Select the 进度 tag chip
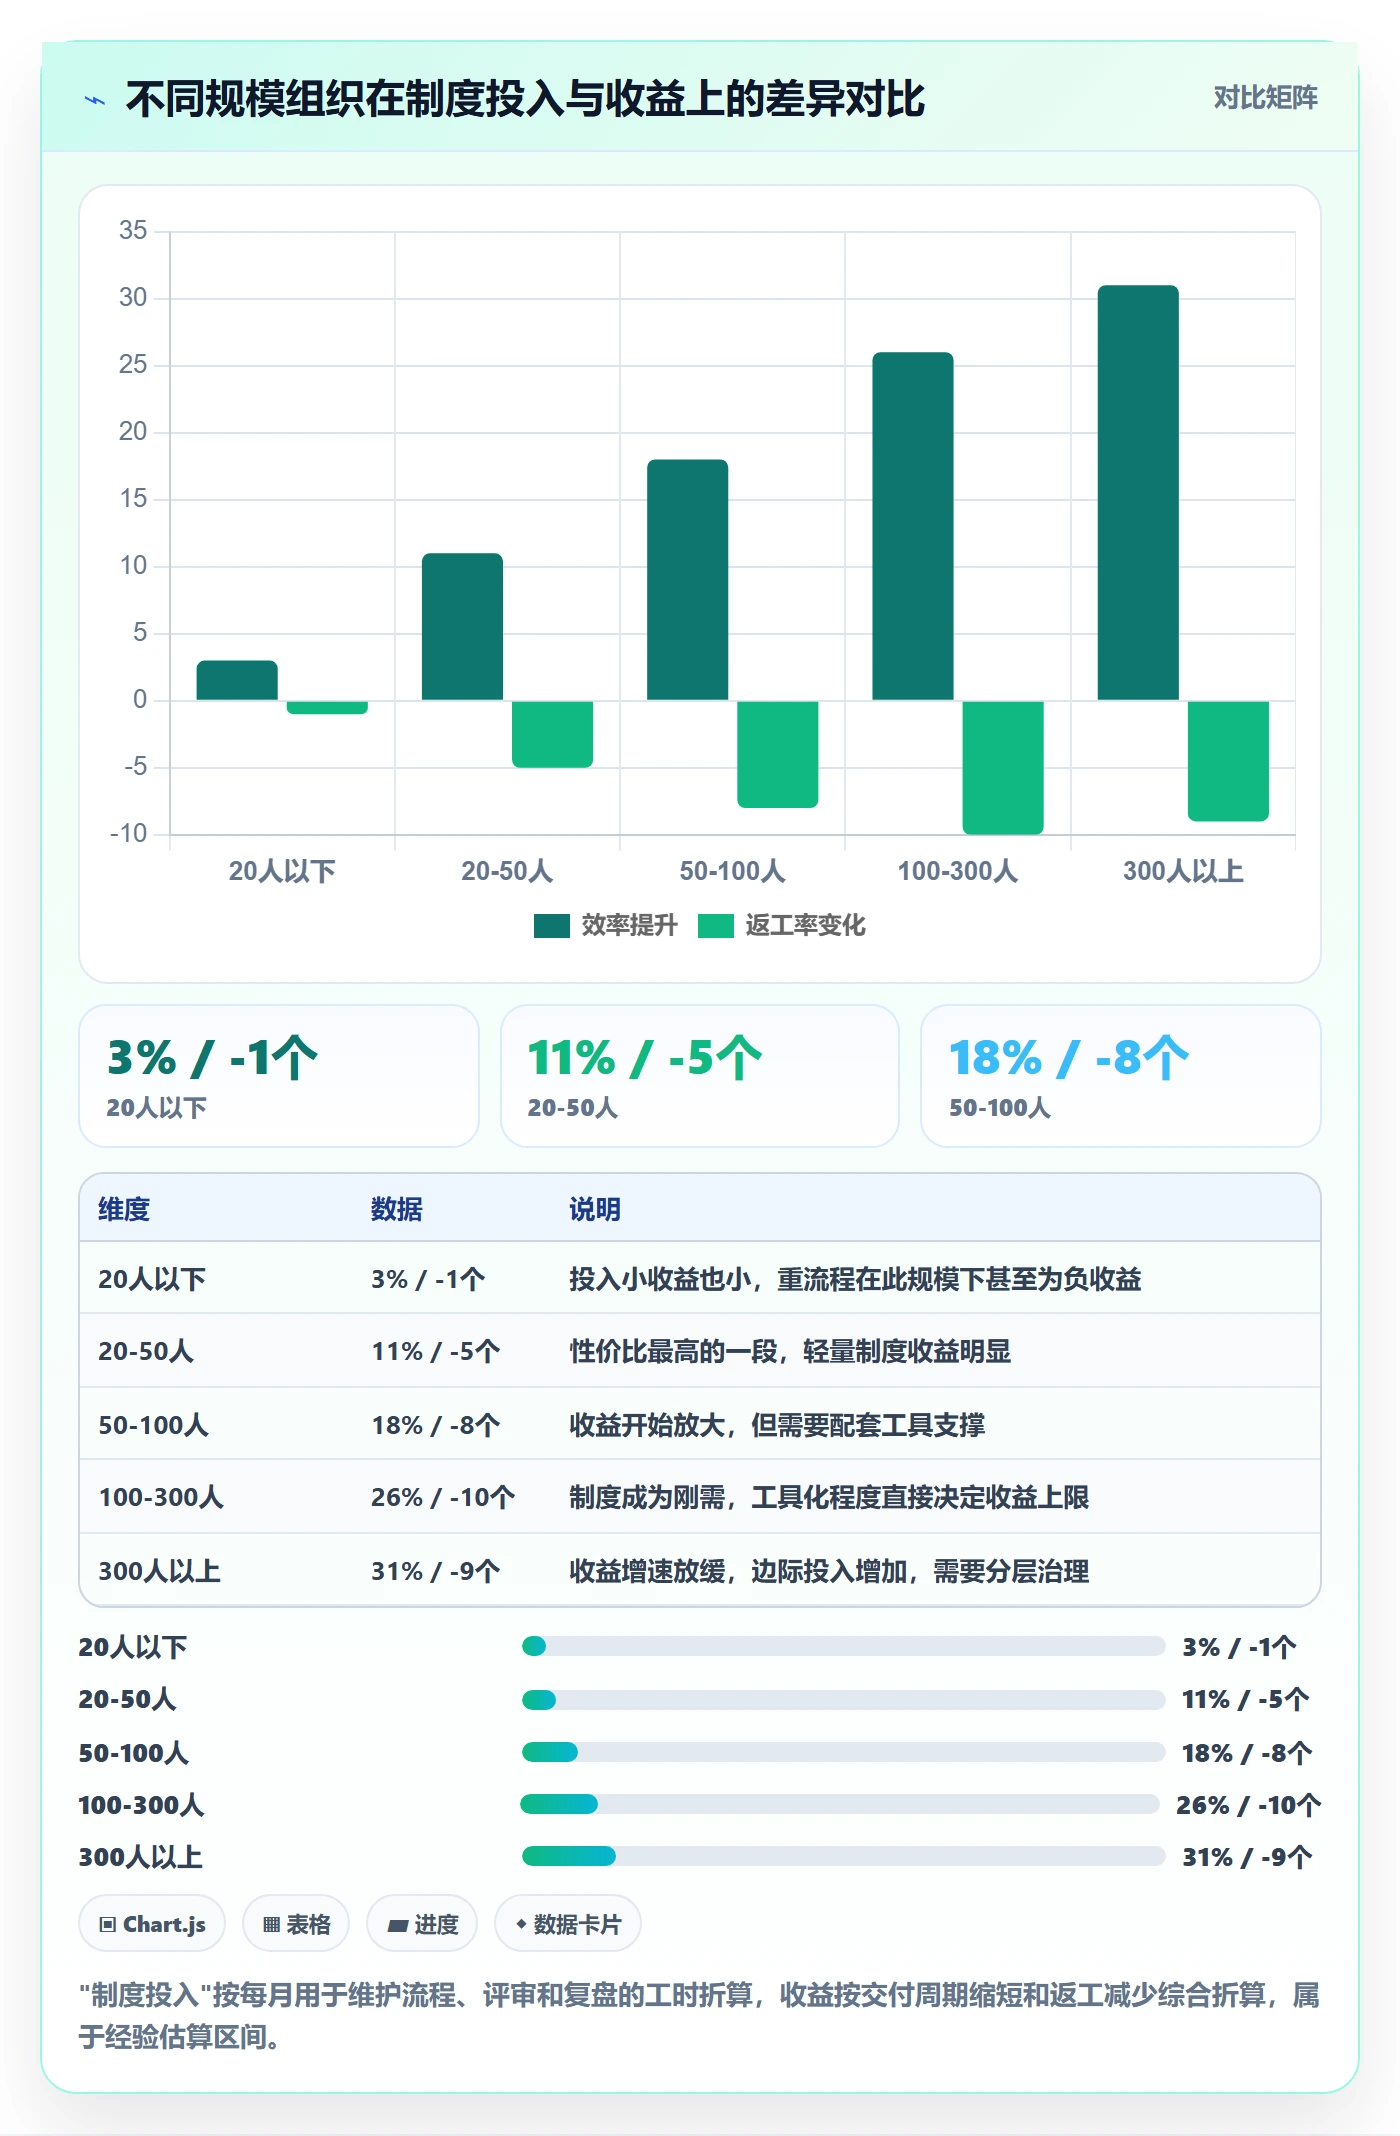This screenshot has width=1400, height=2136. 422,1924
